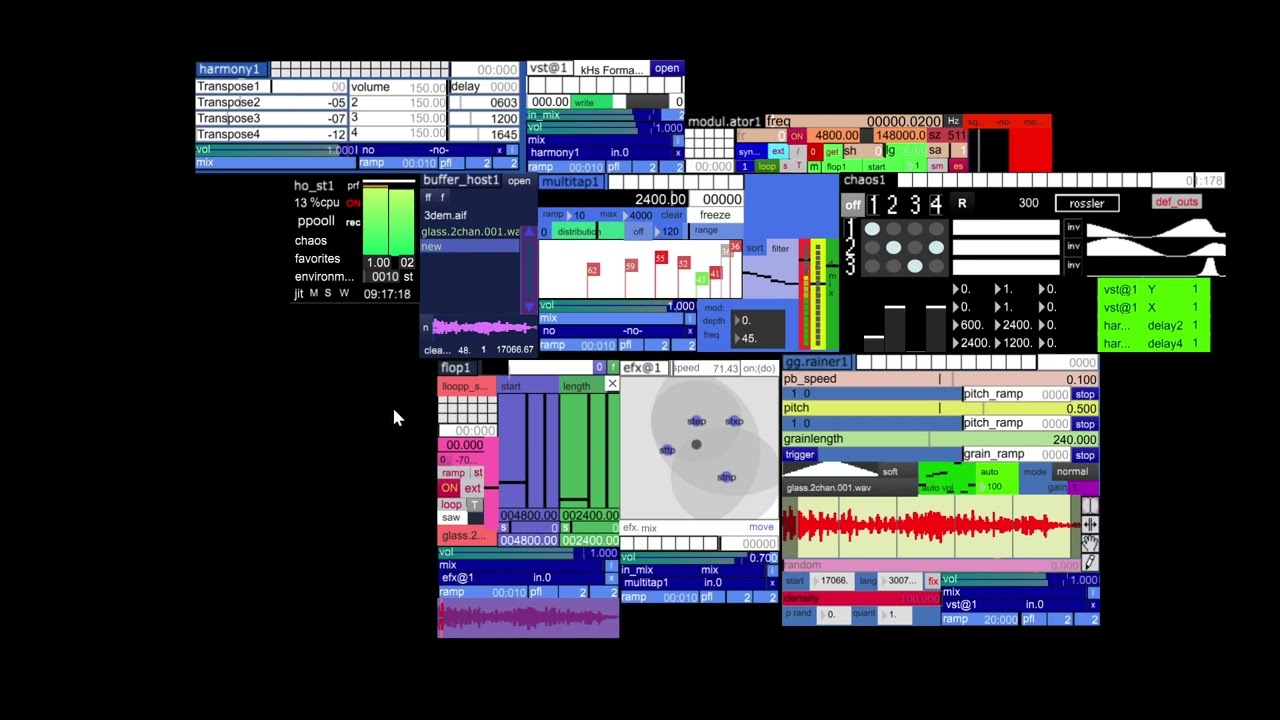Screen dimensions: 1280x720
Task: Select chaos in ho_st1 menu
Action: [x=311, y=241]
